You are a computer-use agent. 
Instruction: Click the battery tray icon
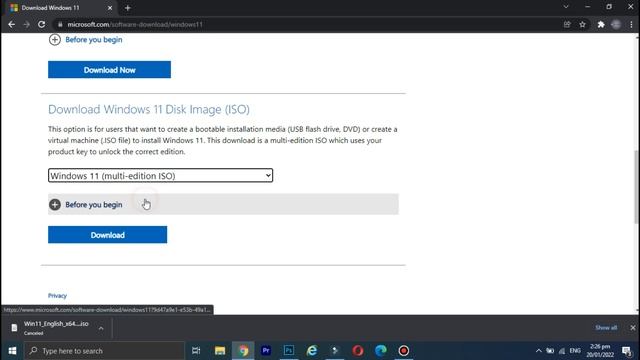pos(550,351)
